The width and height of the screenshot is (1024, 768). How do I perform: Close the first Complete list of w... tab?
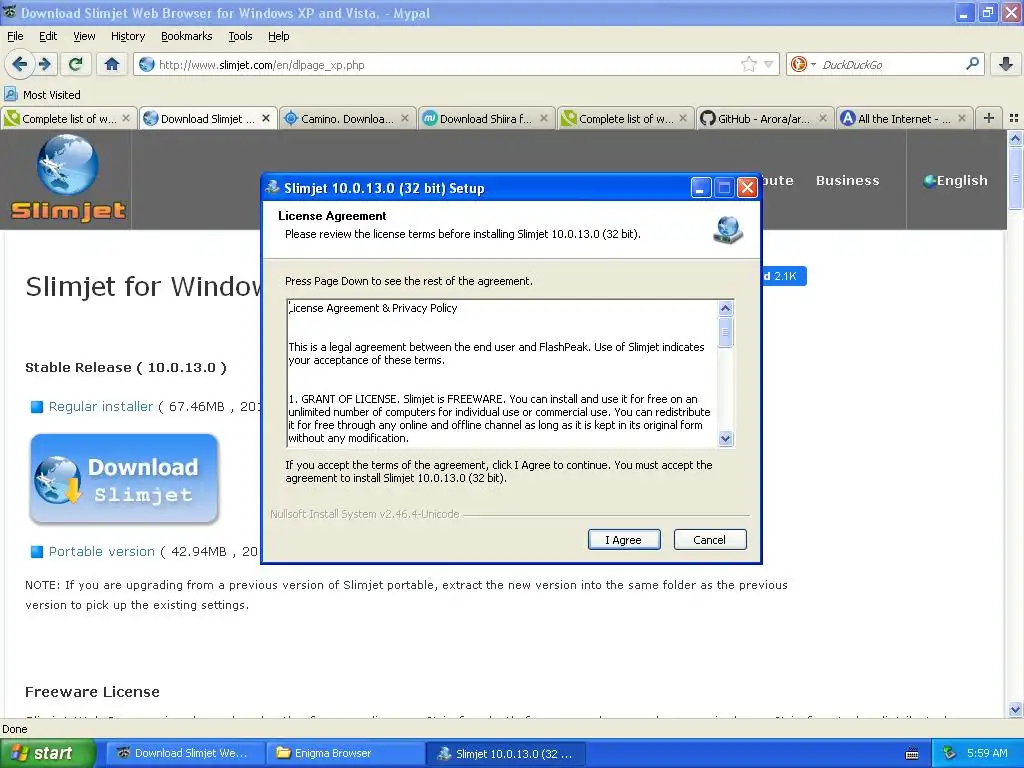pyautogui.click(x=126, y=118)
